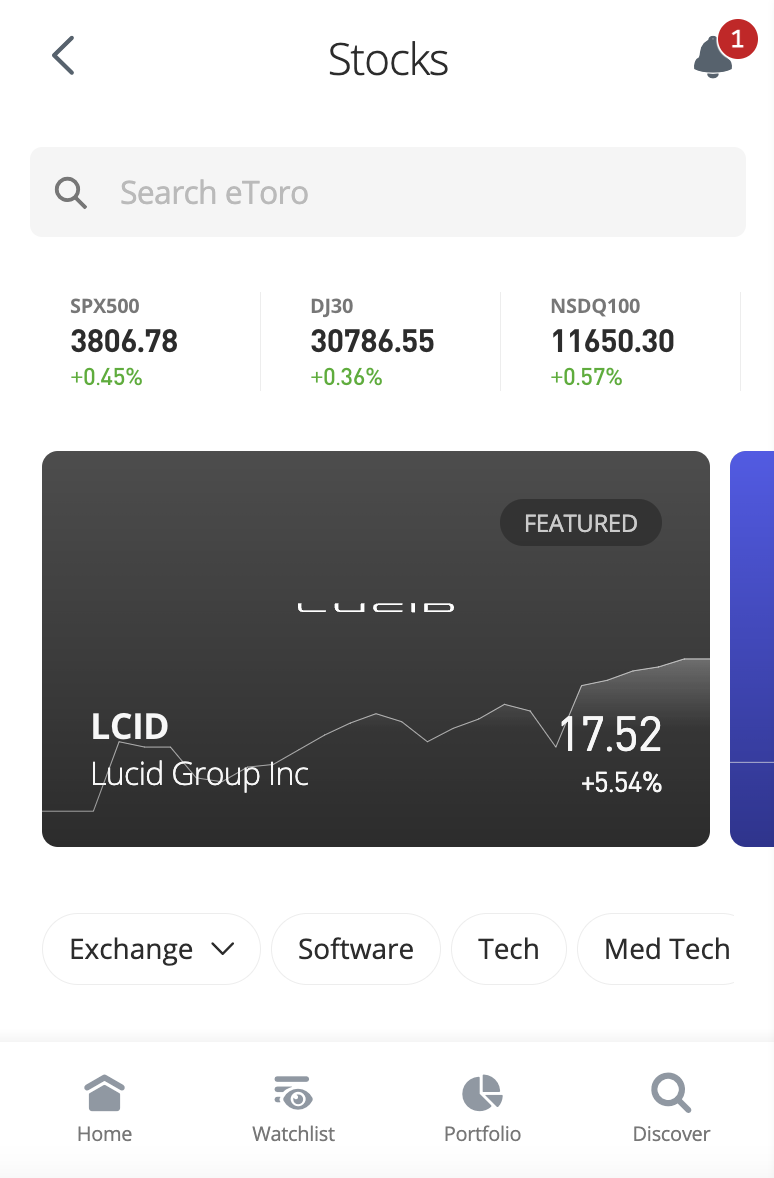Tap the back arrow icon
Viewport: 774px width, 1178px height.
coord(63,56)
